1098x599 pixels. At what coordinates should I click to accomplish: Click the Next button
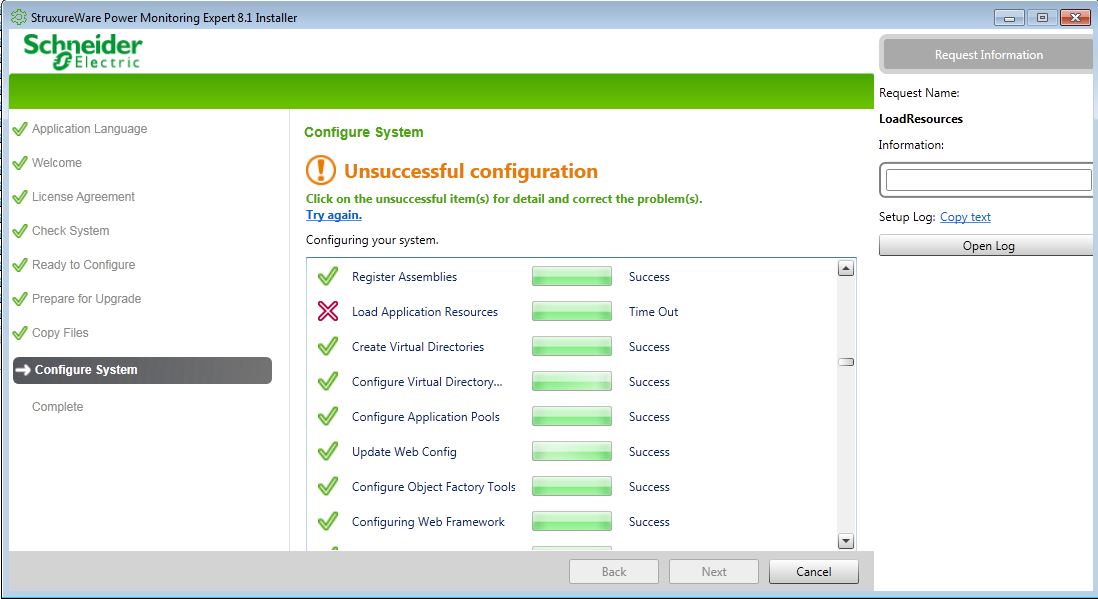coord(714,572)
